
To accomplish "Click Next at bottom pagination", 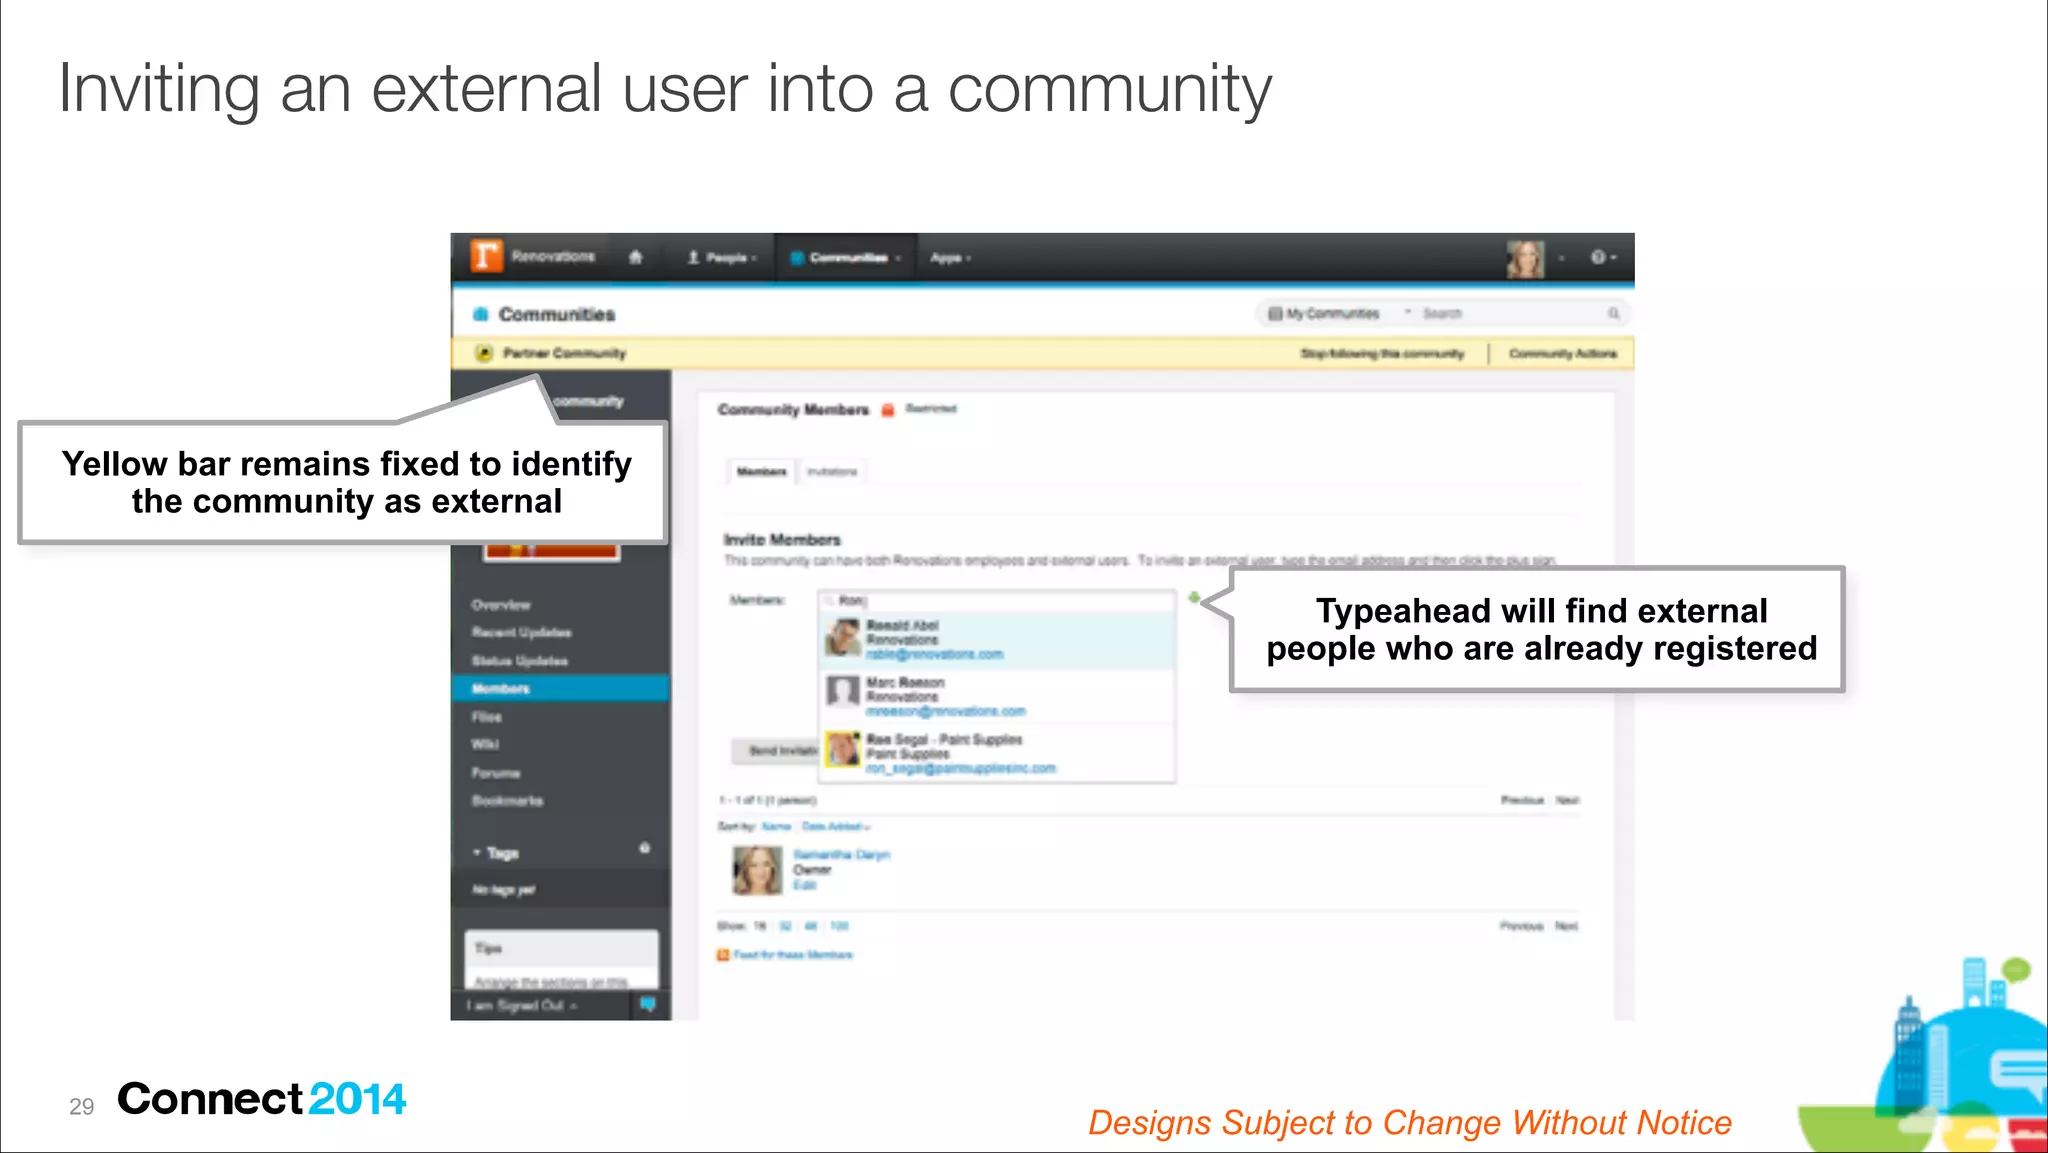I will pos(1566,926).
